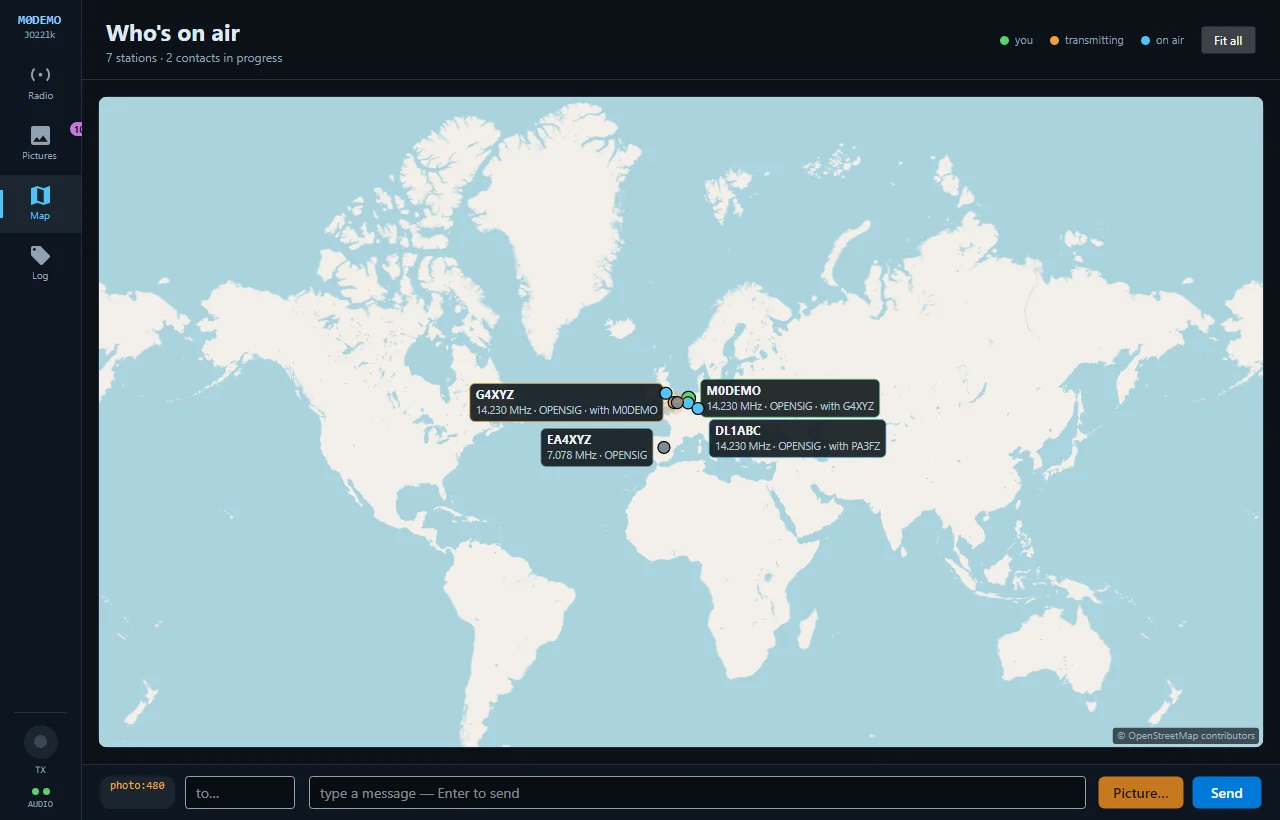Screen dimensions: 1280x820
Task: Click the blue "on air" legend entry
Action: [x=1162, y=40]
